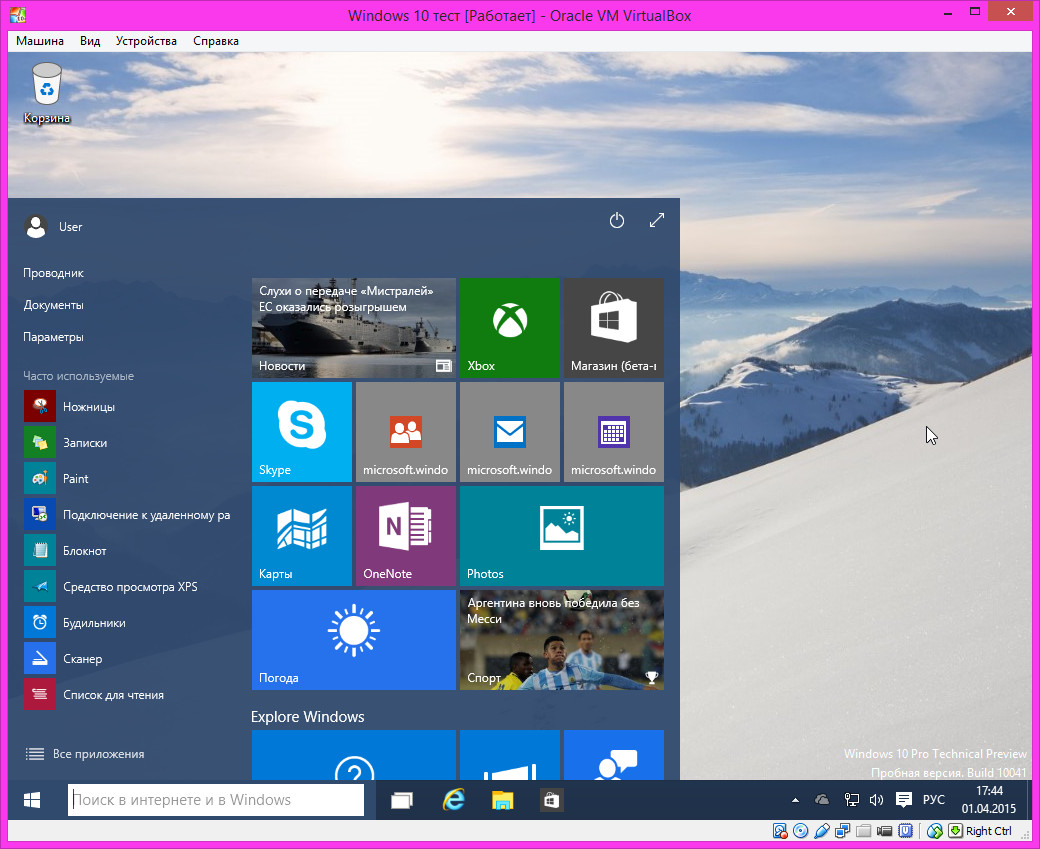Click the OneDrive cloud tray icon
The width and height of the screenshot is (1040, 849).
[x=822, y=799]
